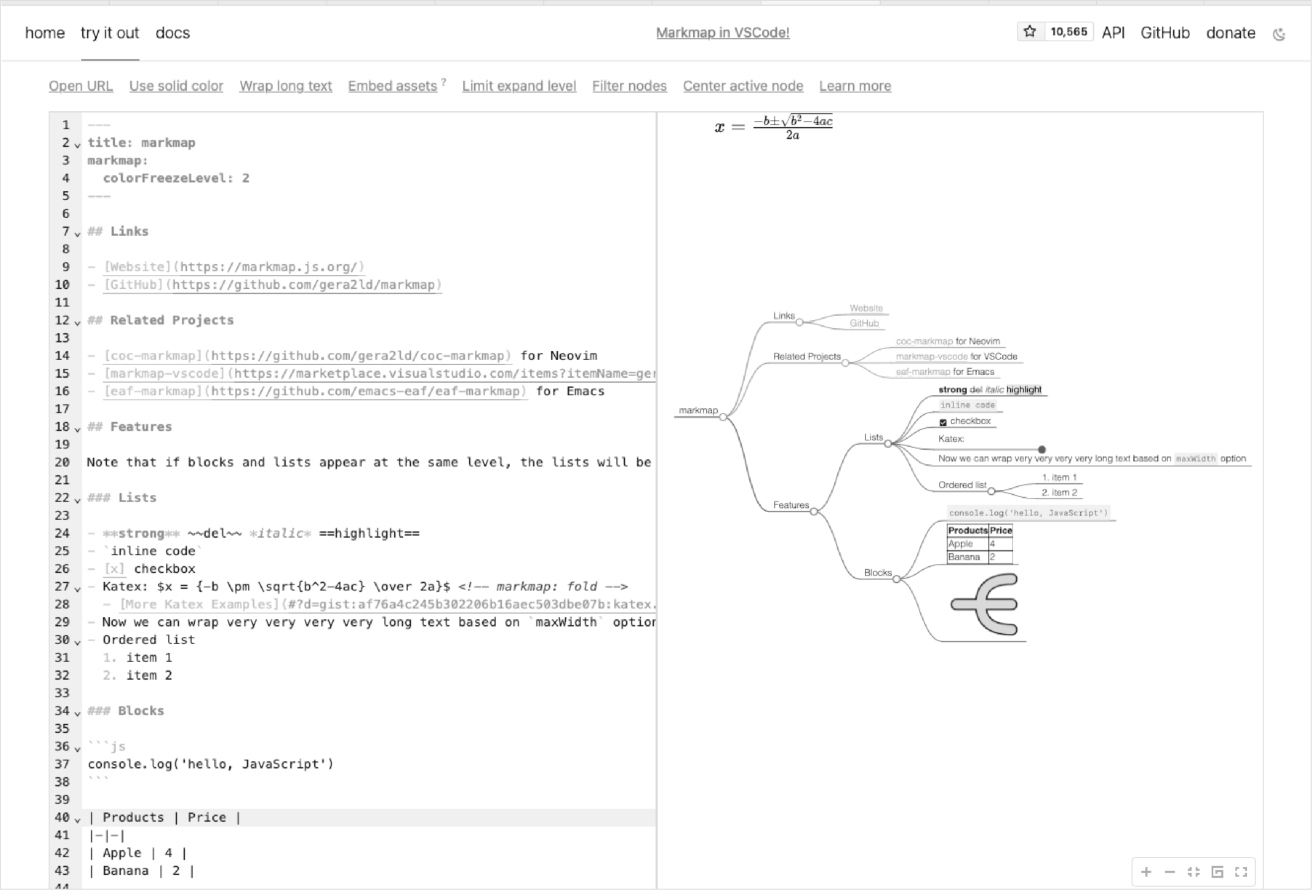The height and width of the screenshot is (890, 1312).
Task: Click the editor line '| Products | Price |'
Action: (x=164, y=818)
